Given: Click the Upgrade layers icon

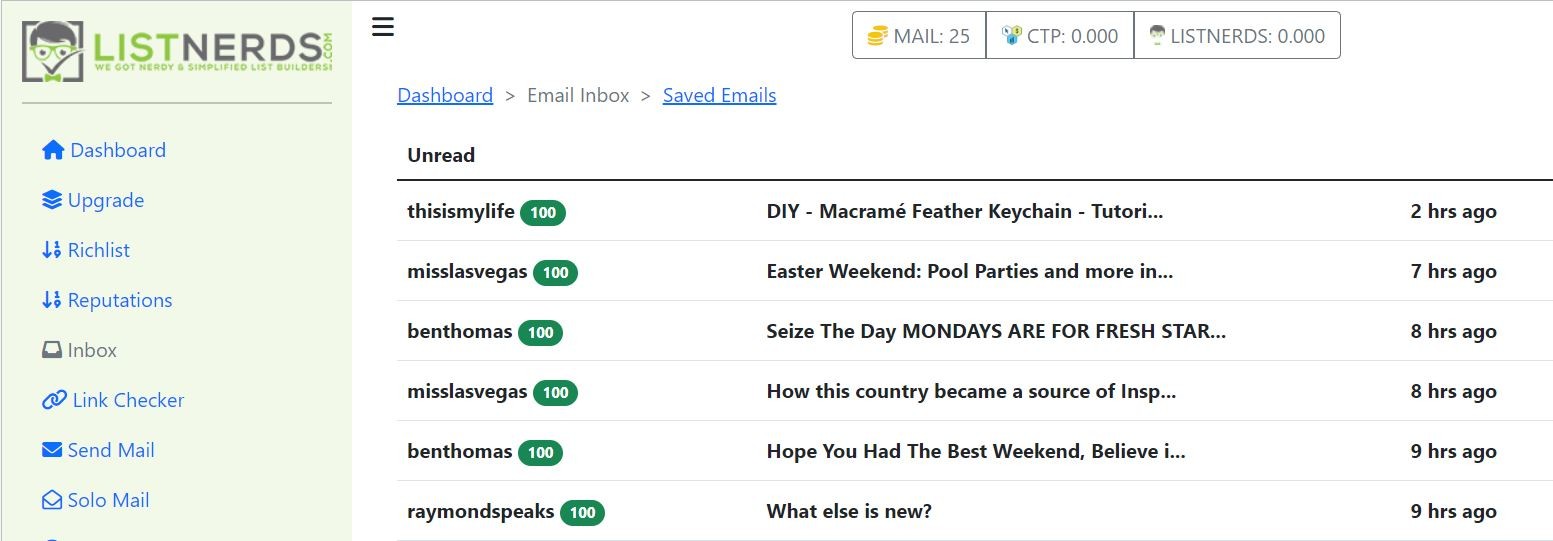Looking at the screenshot, I should point(52,200).
